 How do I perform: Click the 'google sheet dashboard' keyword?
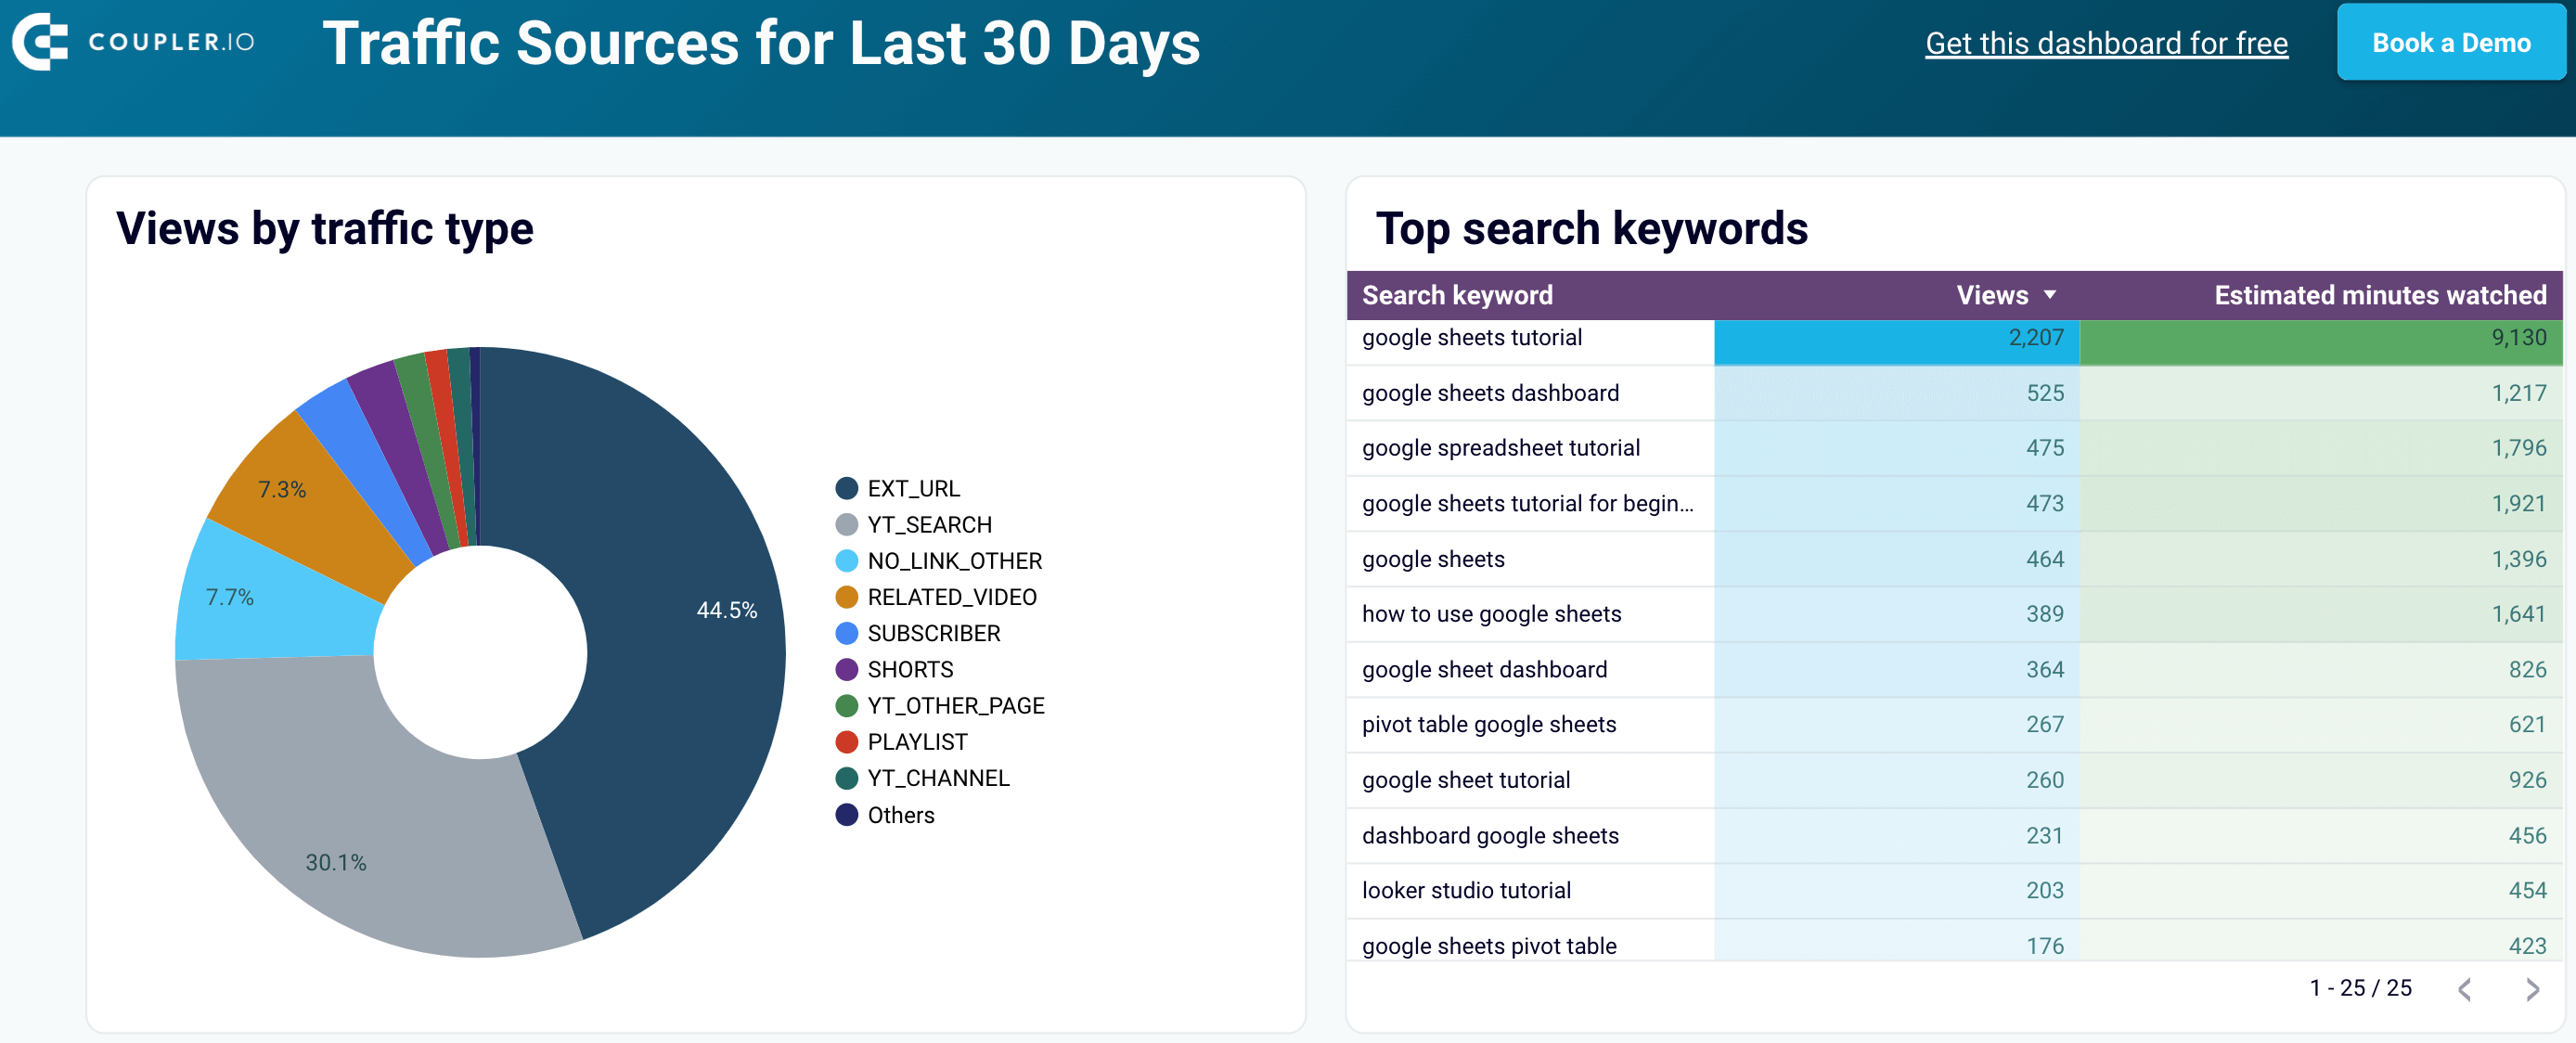click(x=1484, y=669)
